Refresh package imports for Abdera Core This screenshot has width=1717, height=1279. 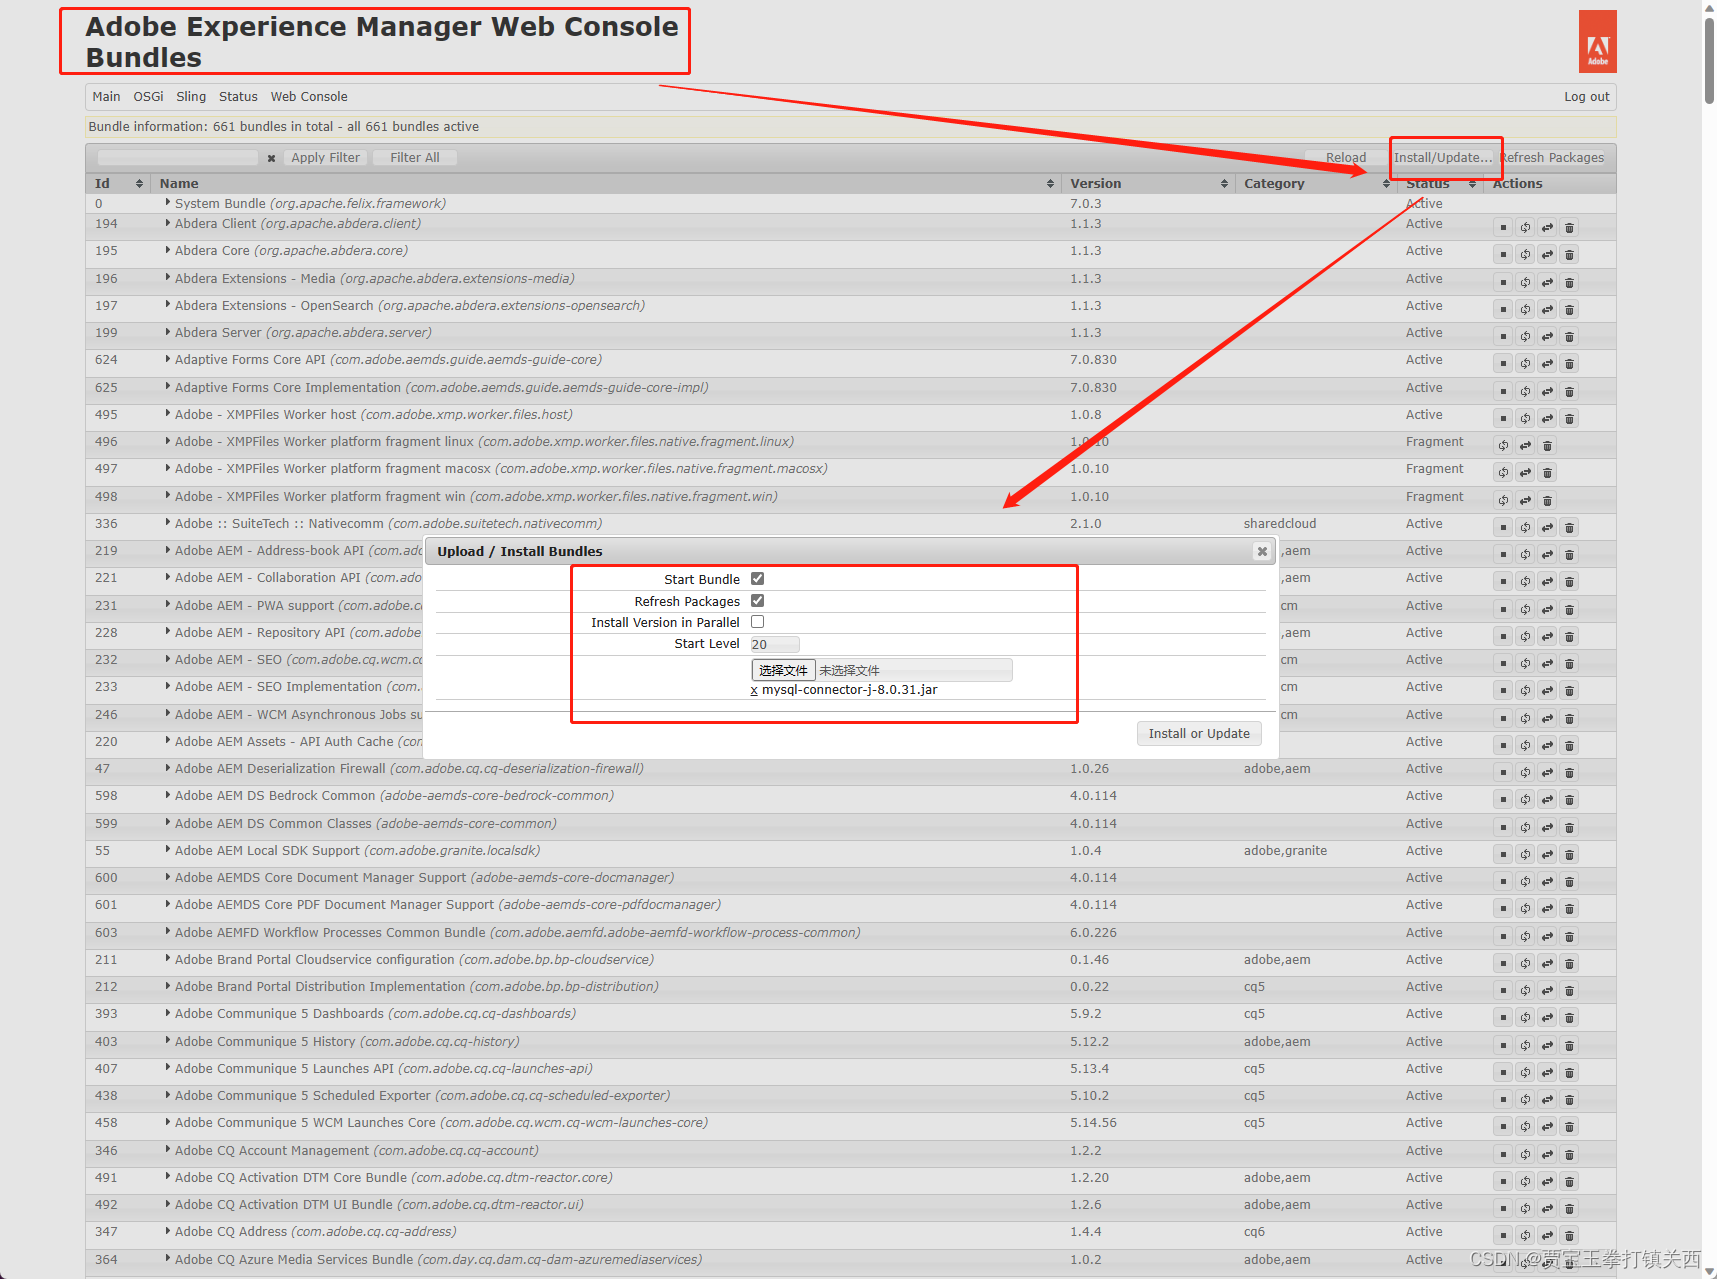[1525, 255]
